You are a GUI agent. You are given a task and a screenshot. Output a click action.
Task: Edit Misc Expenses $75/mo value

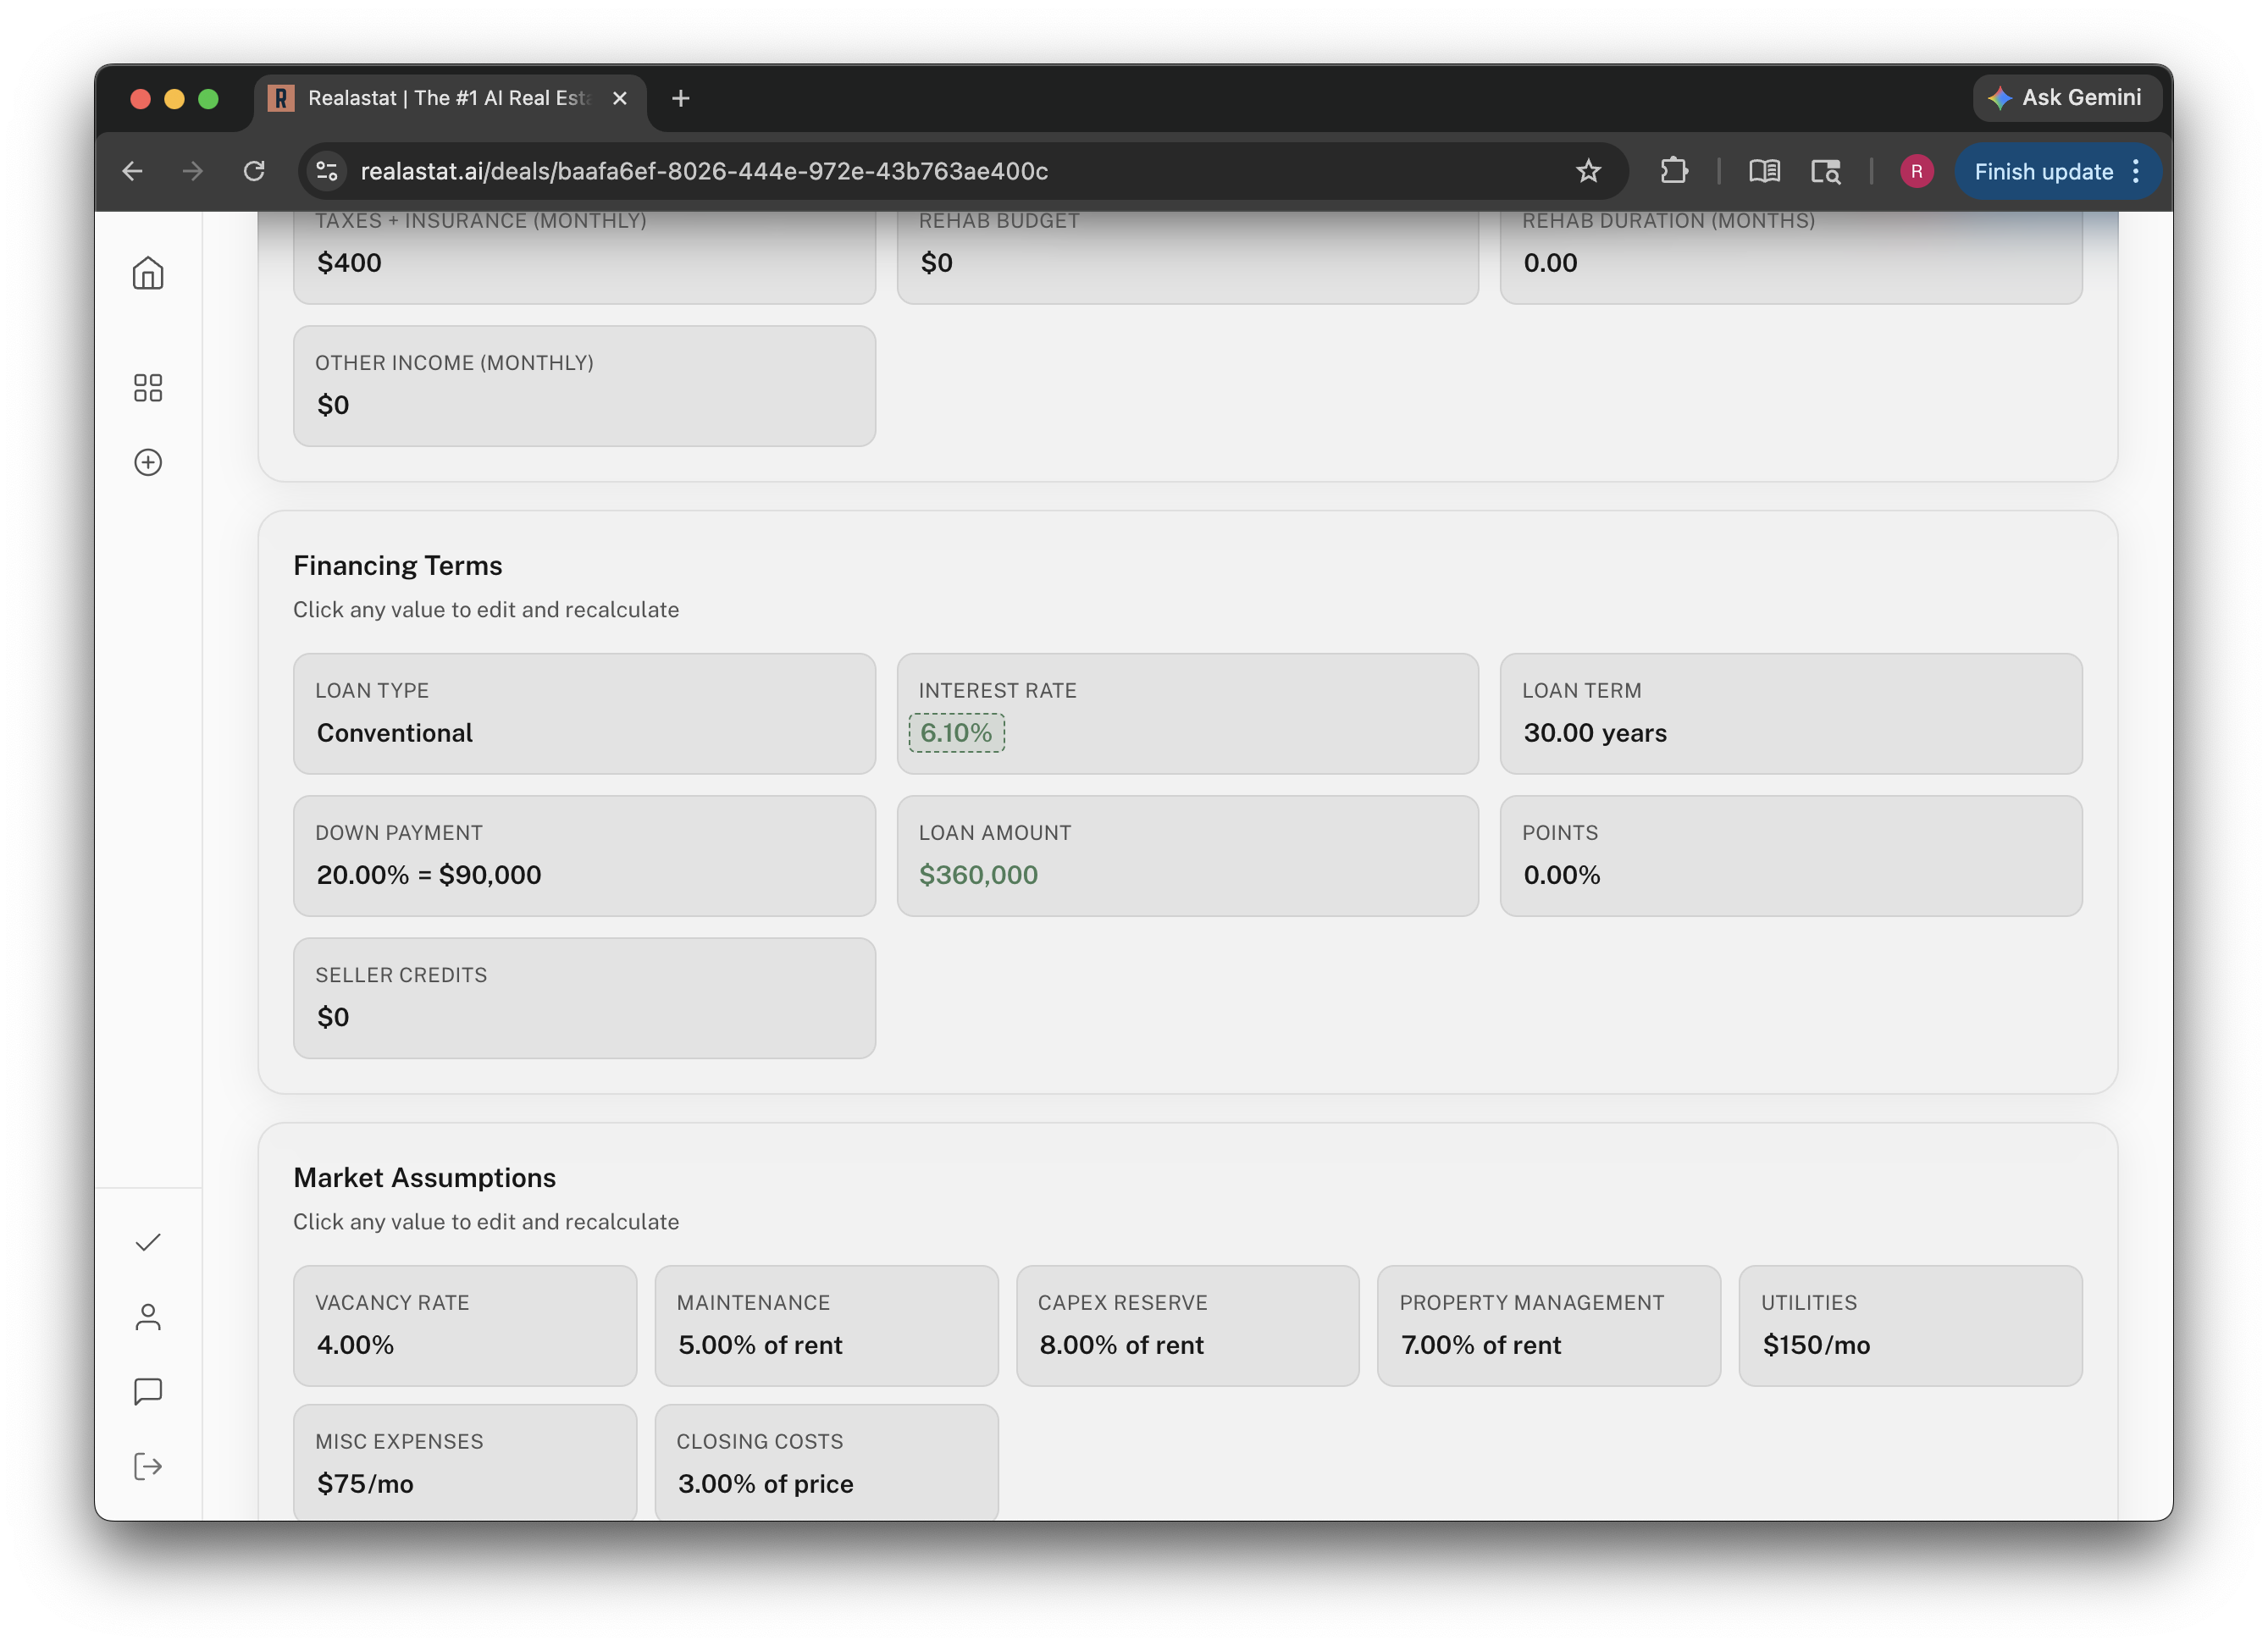(365, 1484)
